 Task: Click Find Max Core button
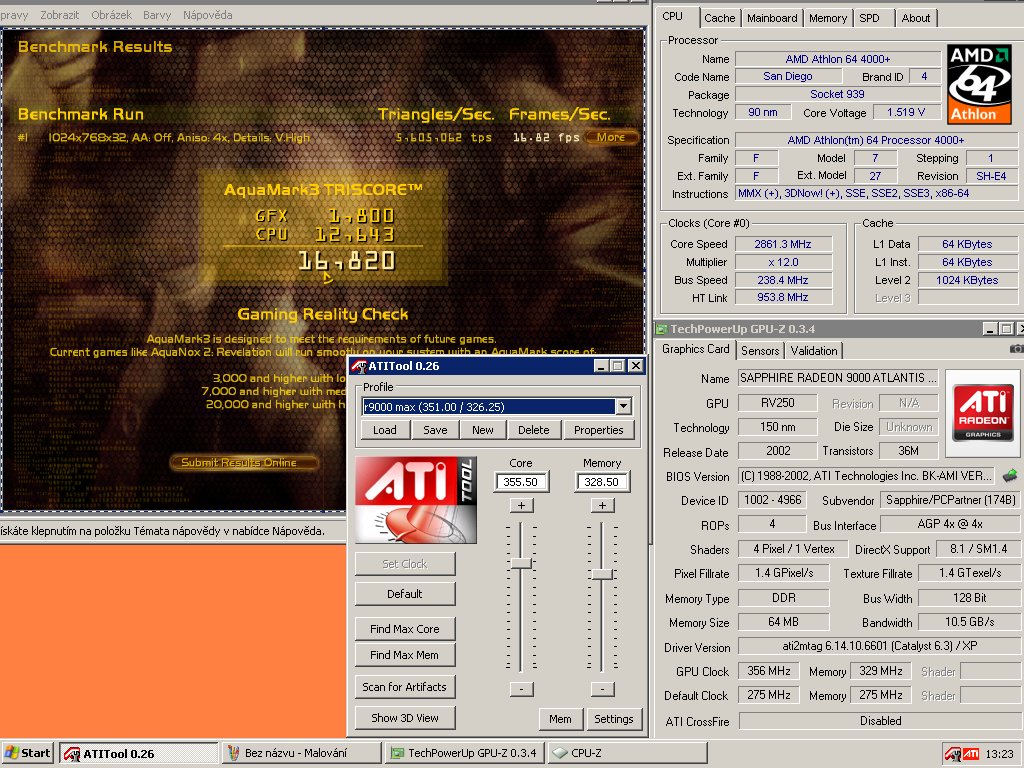click(405, 629)
